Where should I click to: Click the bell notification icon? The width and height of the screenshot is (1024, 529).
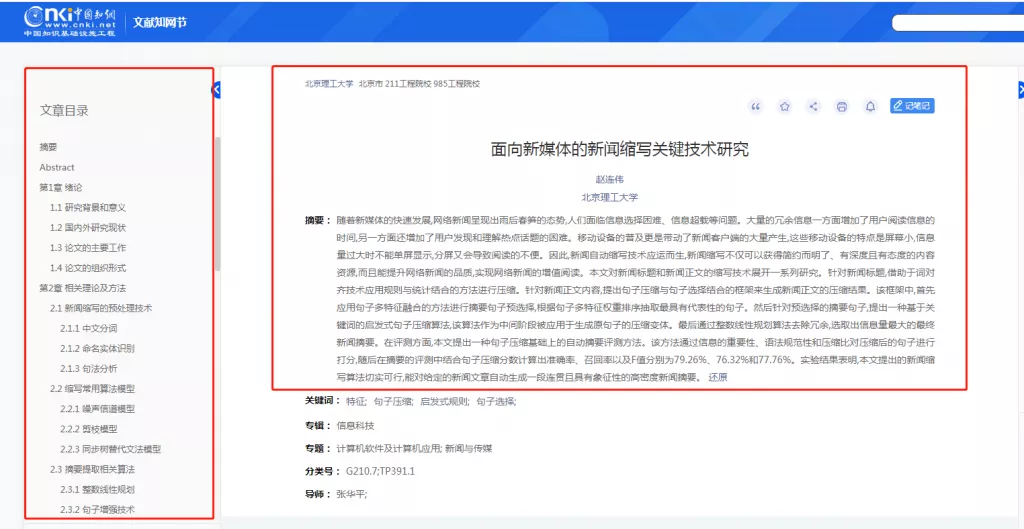click(870, 106)
